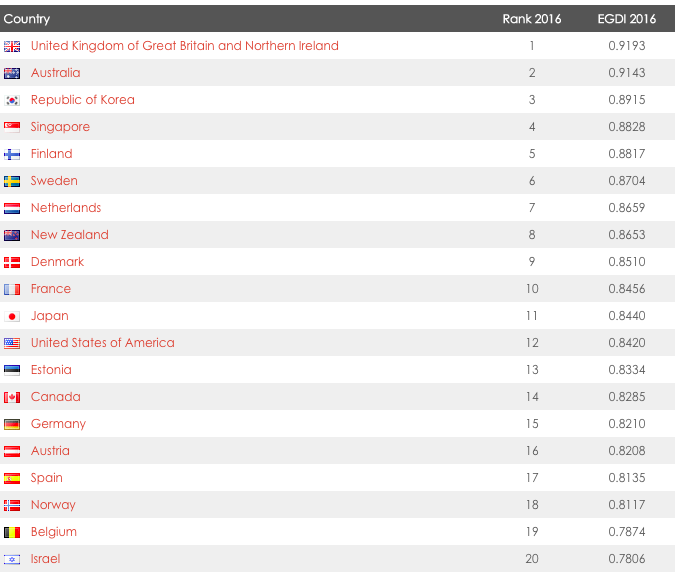676x576 pixels.
Task: Sort by the Rank 2016 column header
Action: (532, 19)
